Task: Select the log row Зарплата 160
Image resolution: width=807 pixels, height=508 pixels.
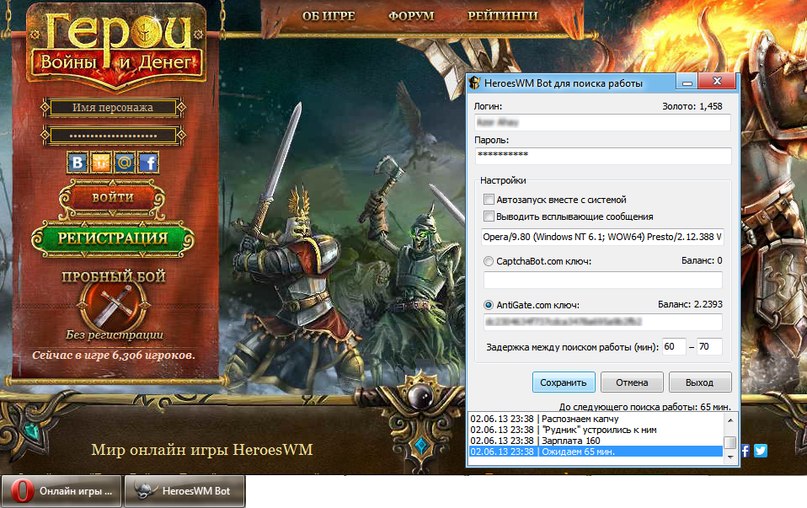Action: point(595,441)
